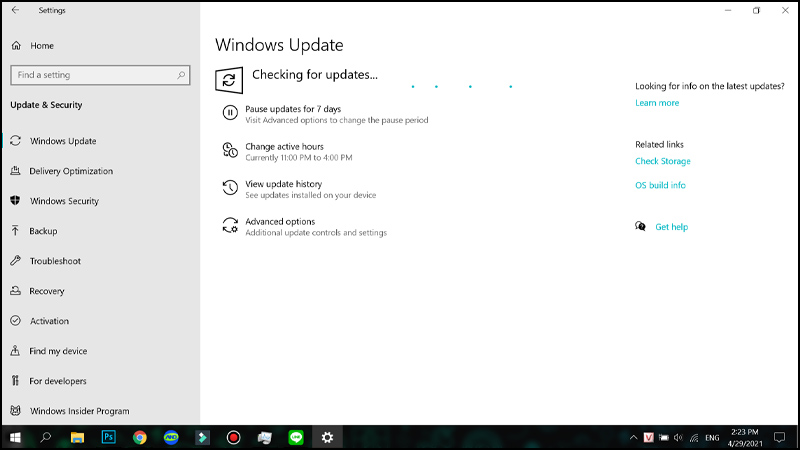Open the Windows Start menu
Viewport: 800px width, 450px height.
pyautogui.click(x=15, y=437)
